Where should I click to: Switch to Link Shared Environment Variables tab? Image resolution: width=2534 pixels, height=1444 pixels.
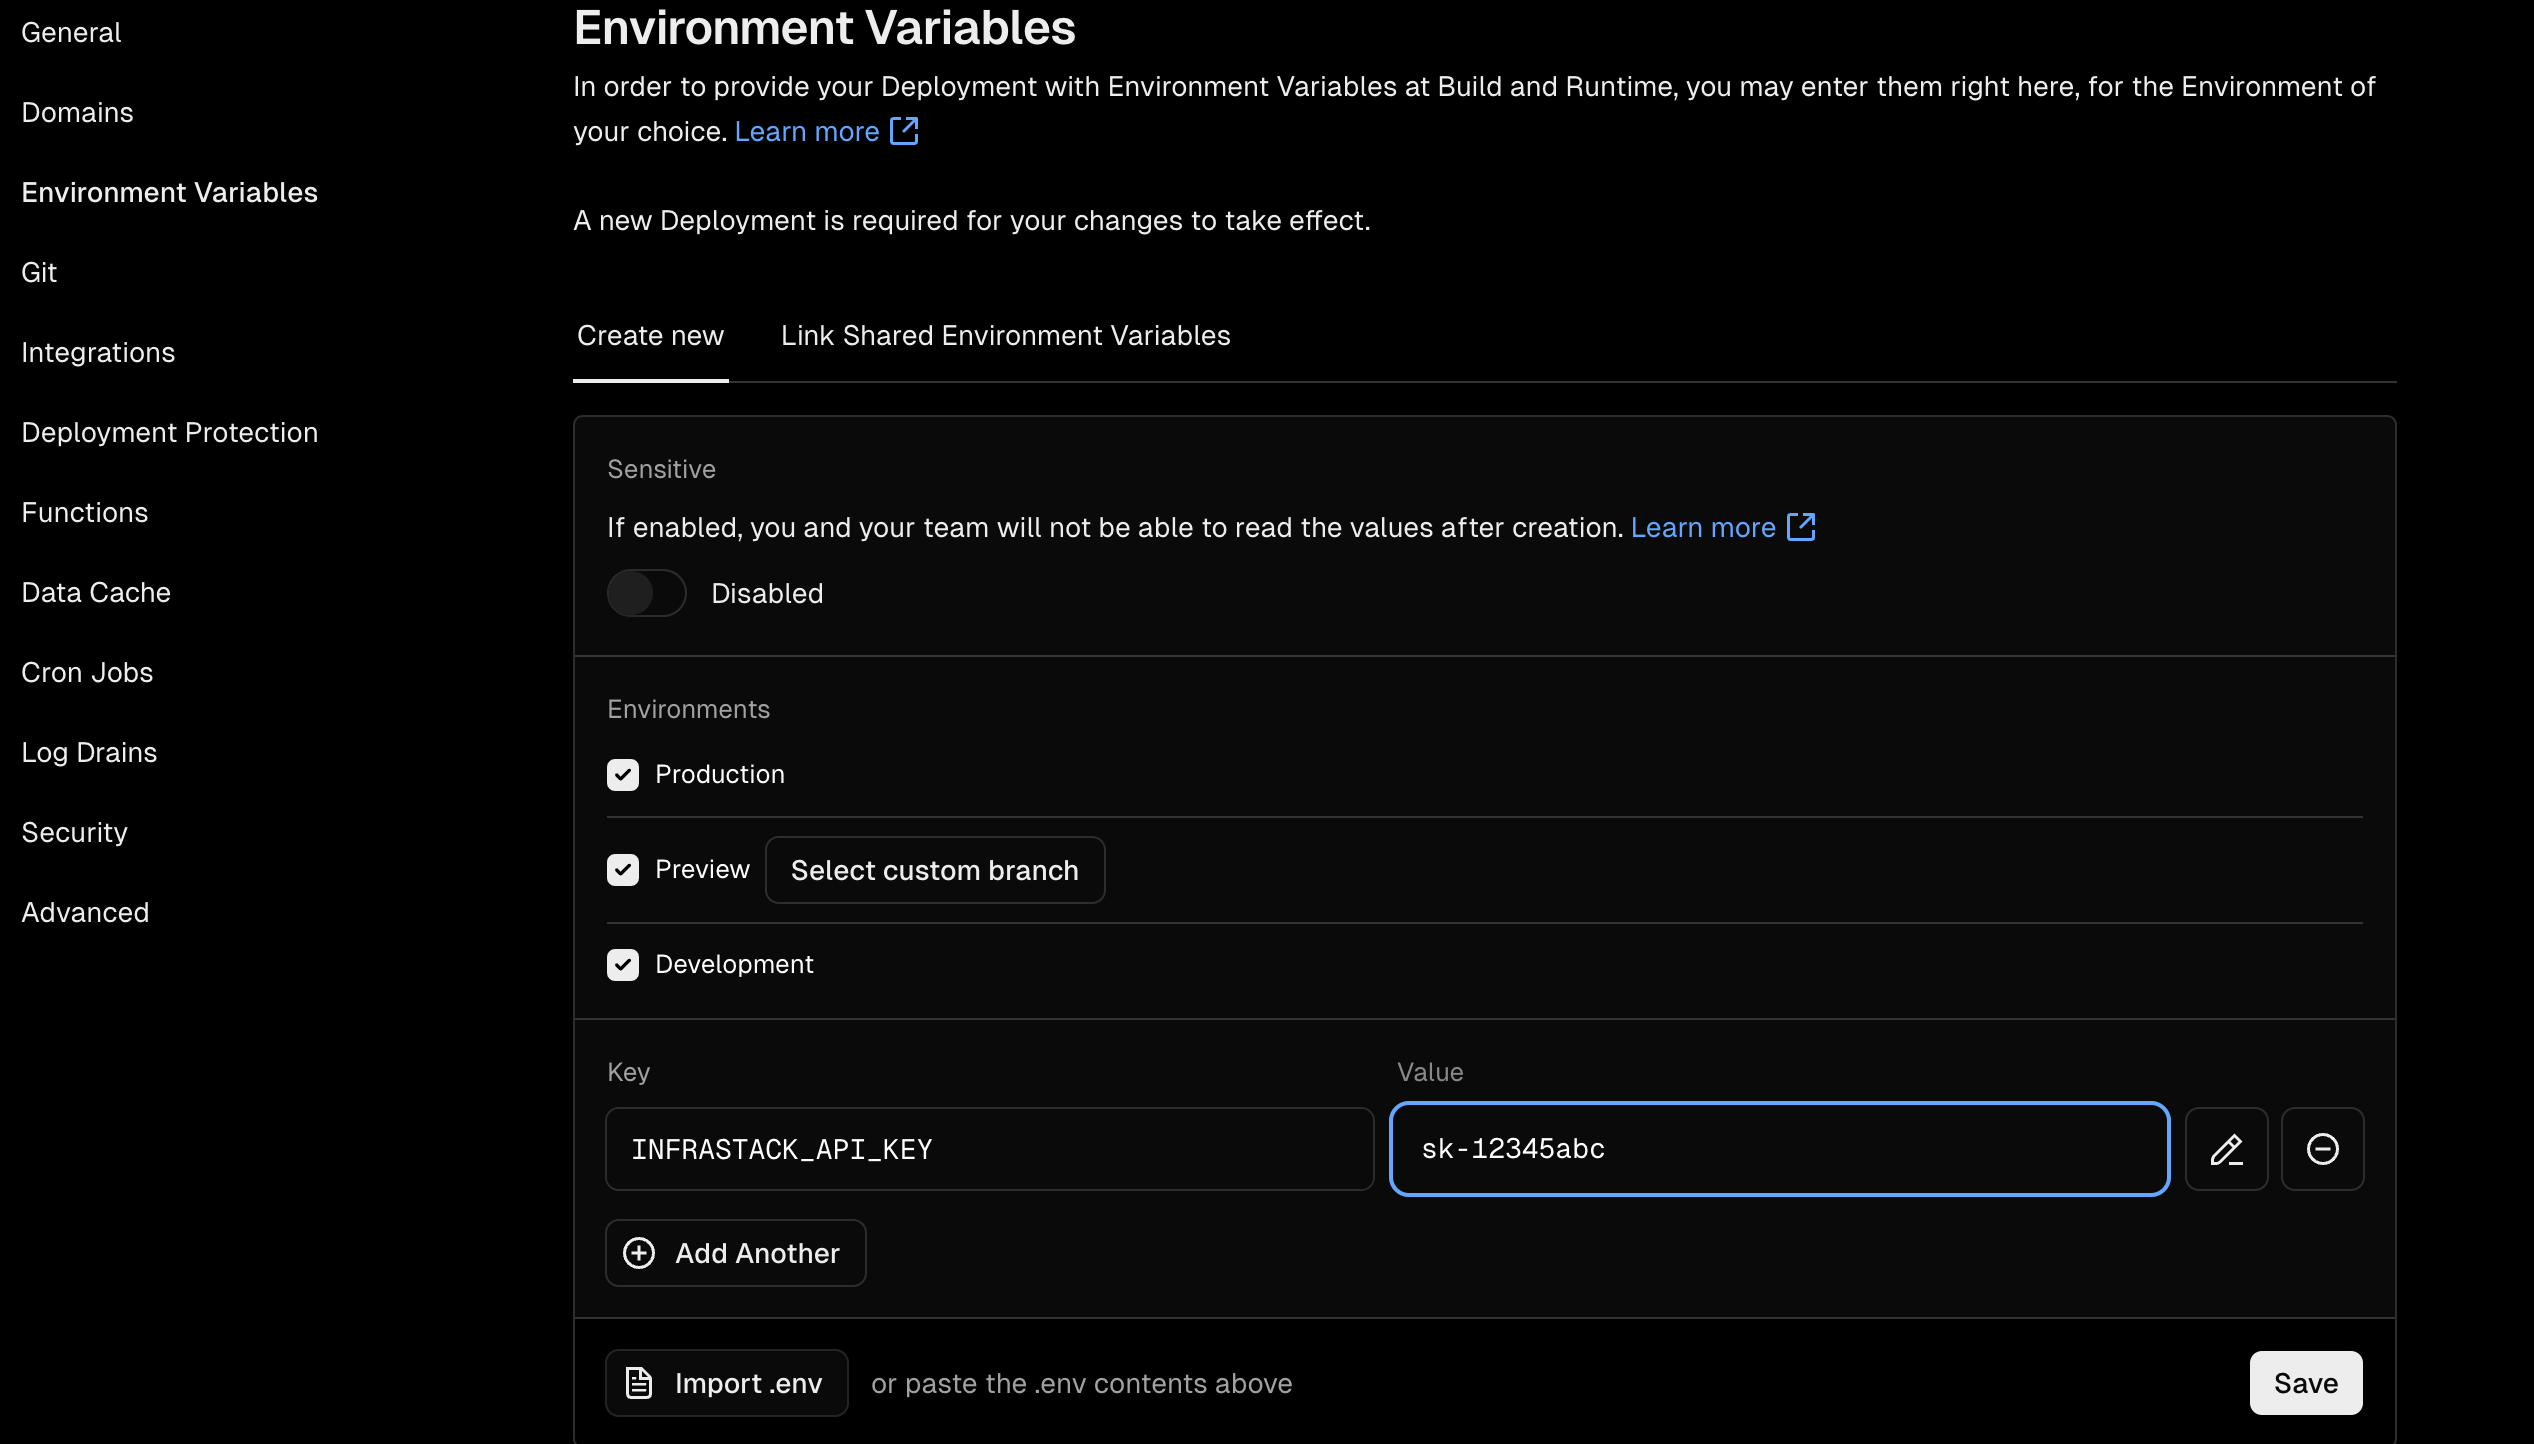point(1005,336)
